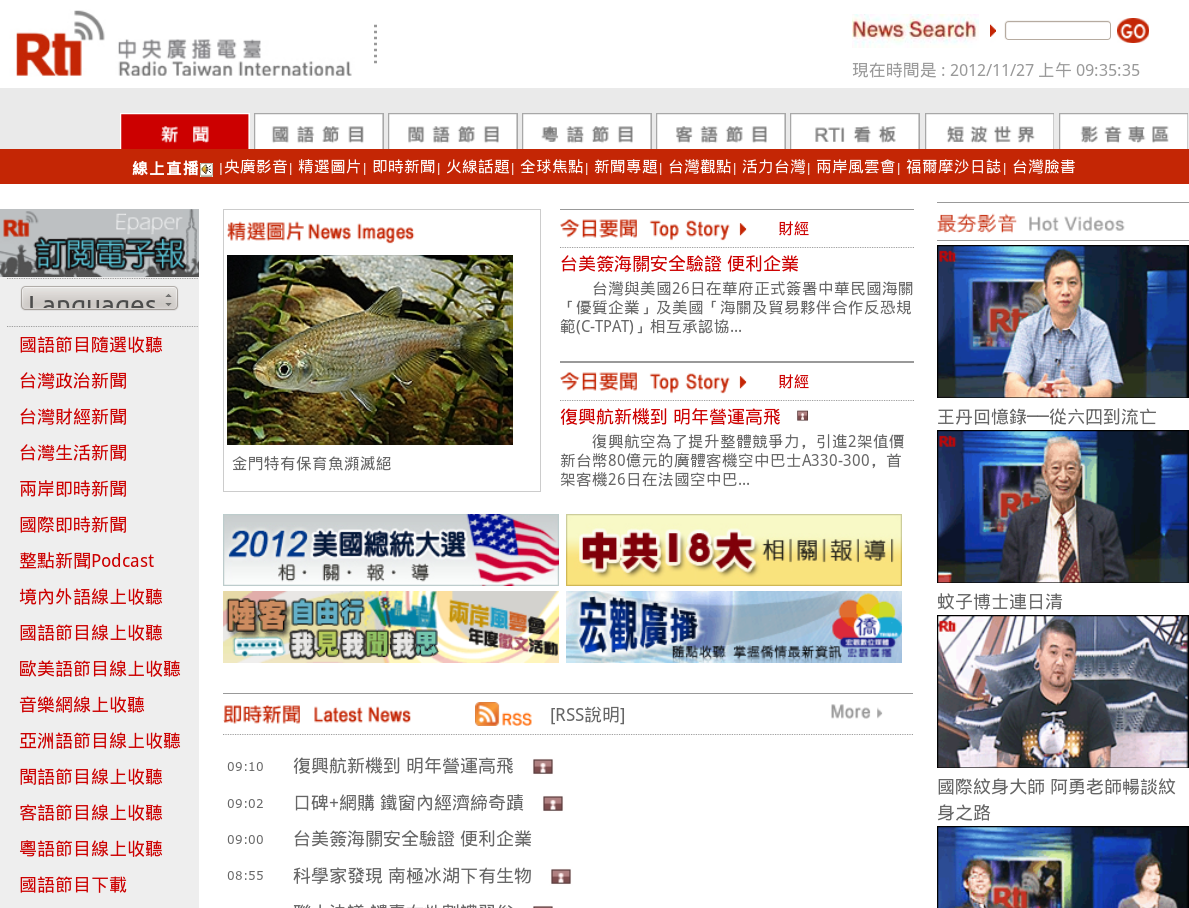Open 央廣影音 in the red submenu

(x=256, y=167)
